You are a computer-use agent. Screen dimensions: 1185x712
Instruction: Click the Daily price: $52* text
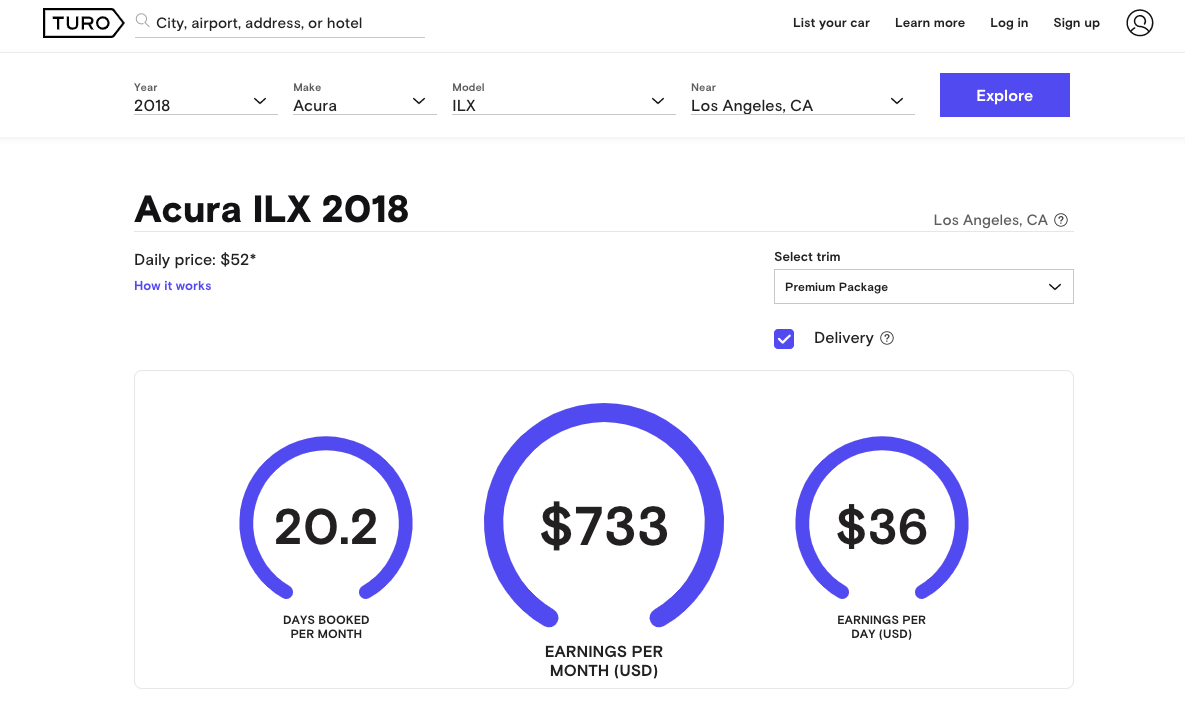pyautogui.click(x=195, y=259)
